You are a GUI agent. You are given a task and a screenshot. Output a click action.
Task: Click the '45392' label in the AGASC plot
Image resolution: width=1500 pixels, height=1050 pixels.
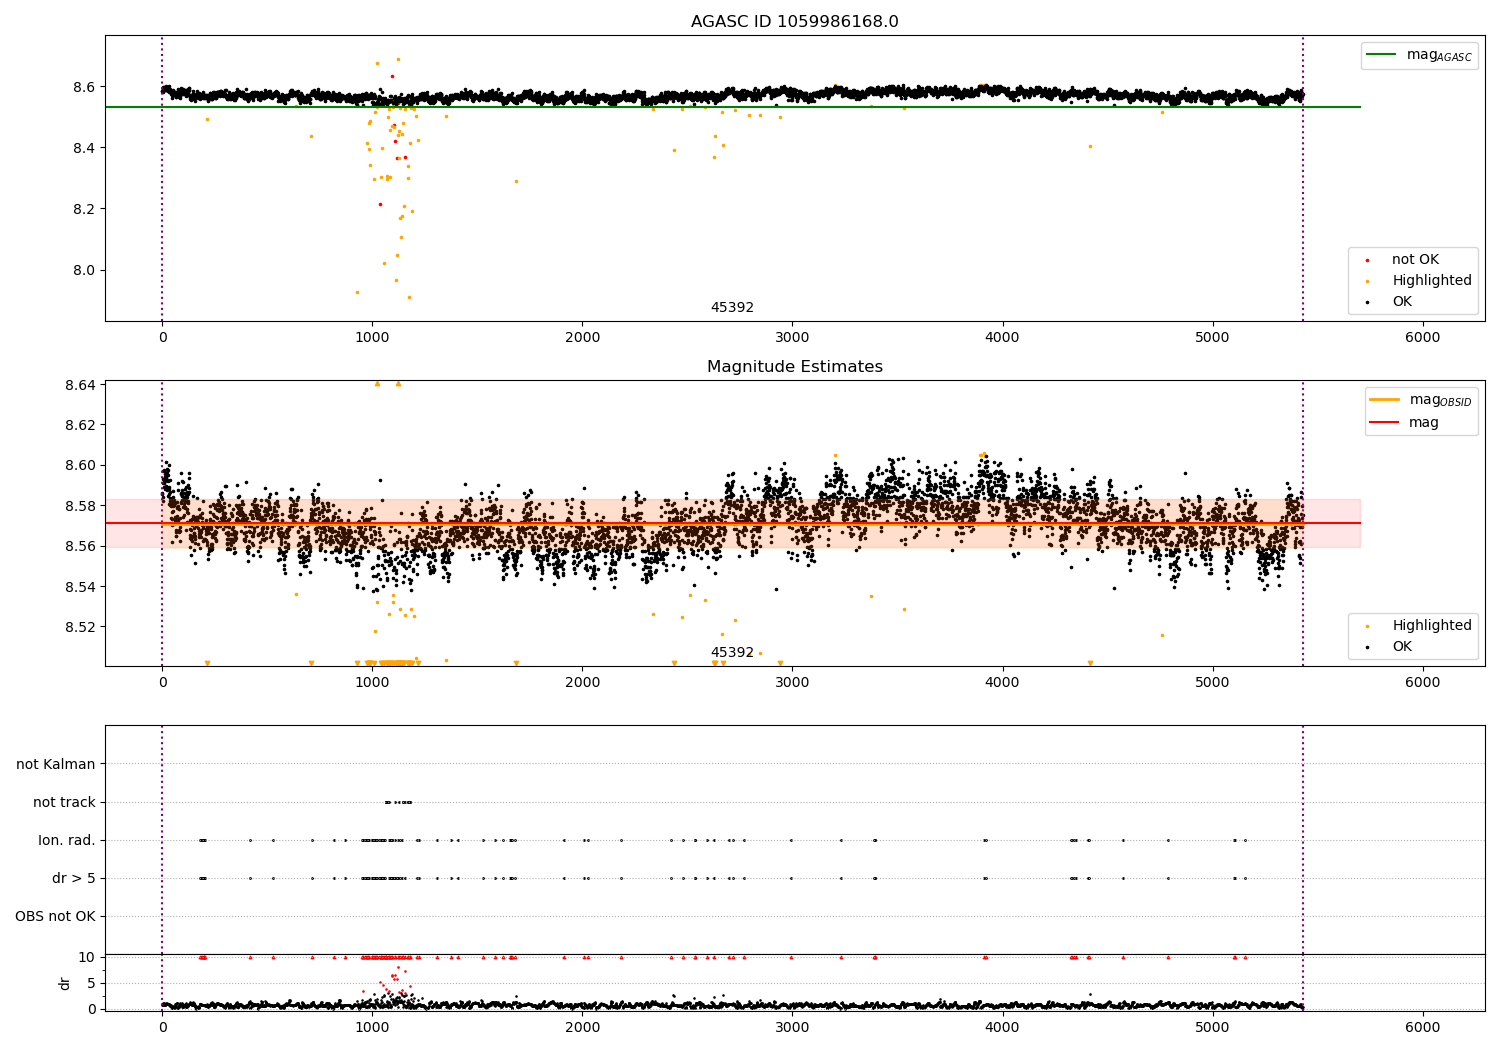pos(732,308)
